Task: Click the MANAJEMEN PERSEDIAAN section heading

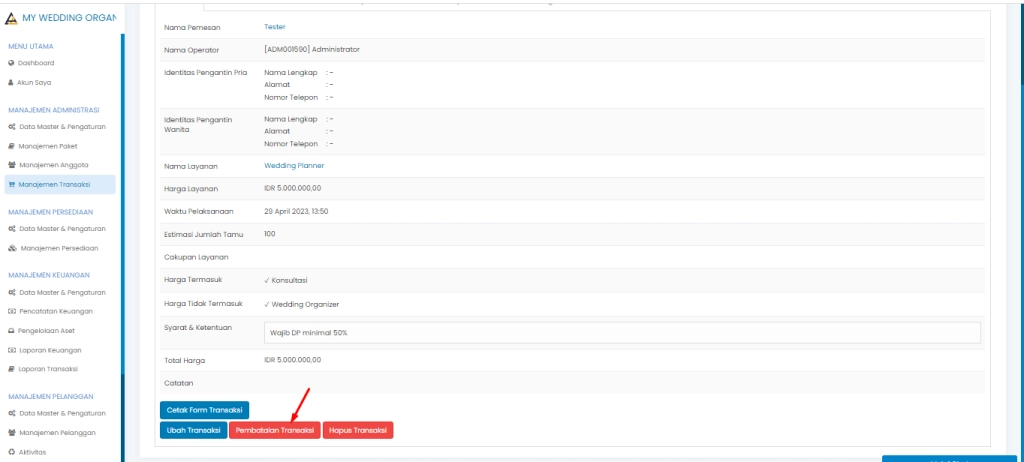Action: [x=50, y=212]
